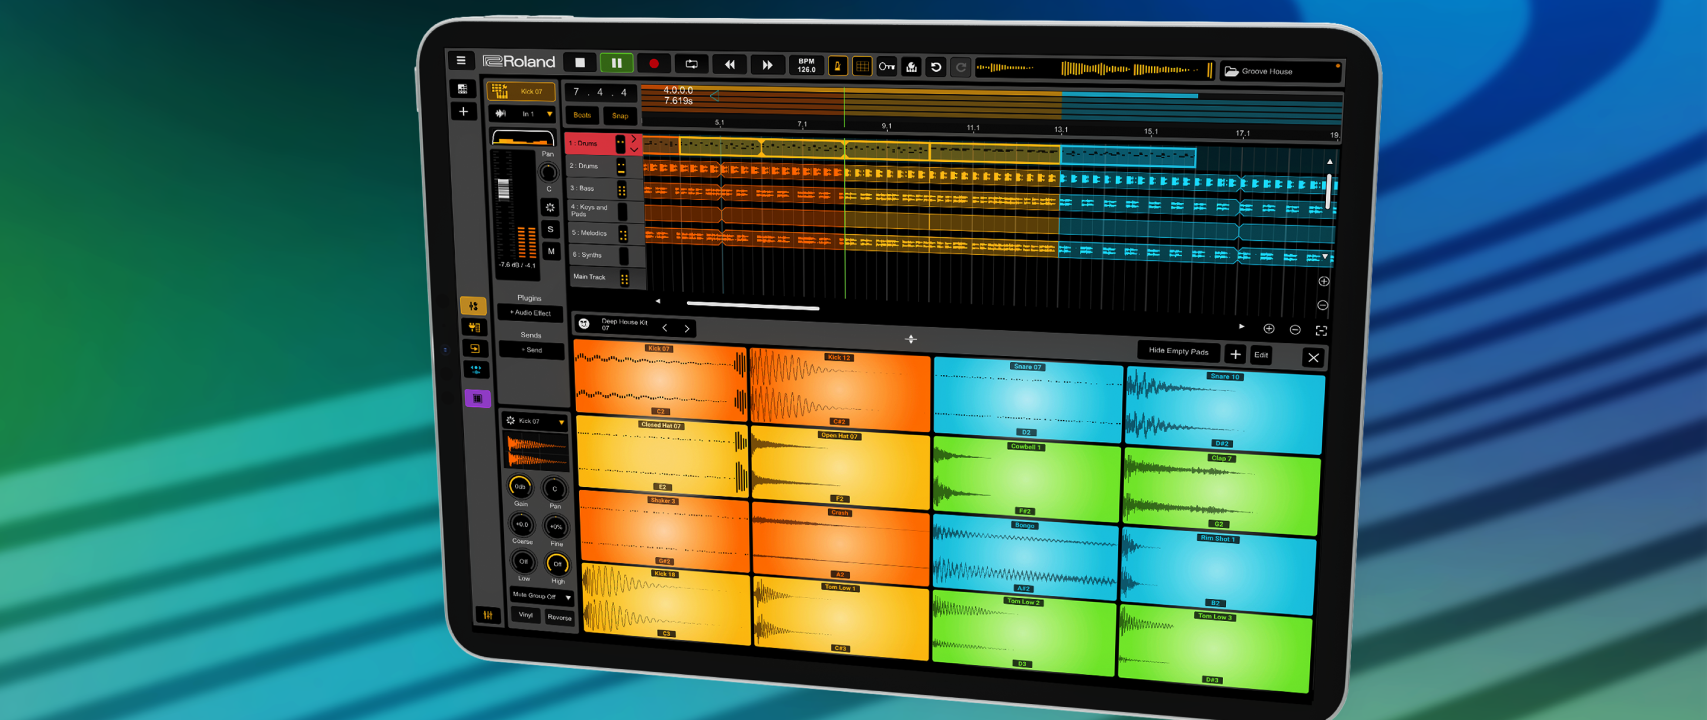
Task: Open the cyan arrows tab in sidebar
Action: [476, 369]
